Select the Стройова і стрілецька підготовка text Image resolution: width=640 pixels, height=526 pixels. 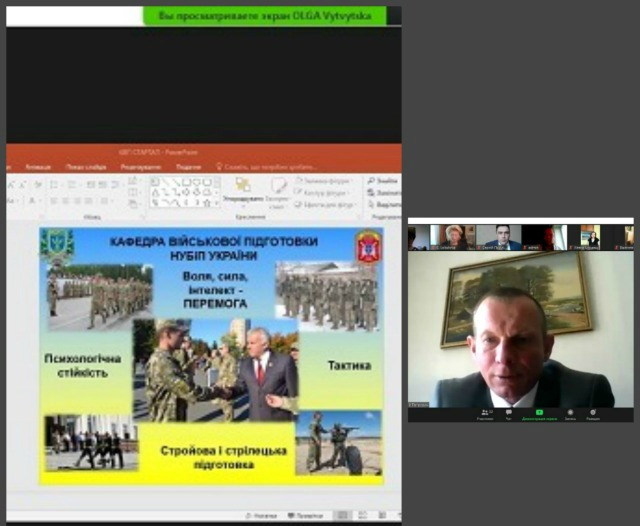click(x=224, y=457)
